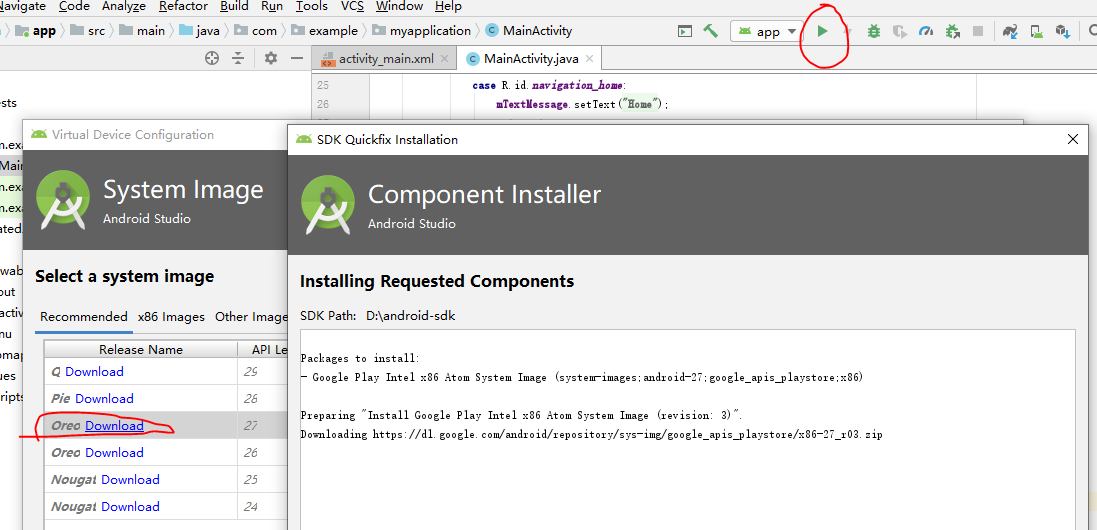Open the app run configuration dropdown
Viewport: 1097px width, 530px height.
(x=766, y=31)
